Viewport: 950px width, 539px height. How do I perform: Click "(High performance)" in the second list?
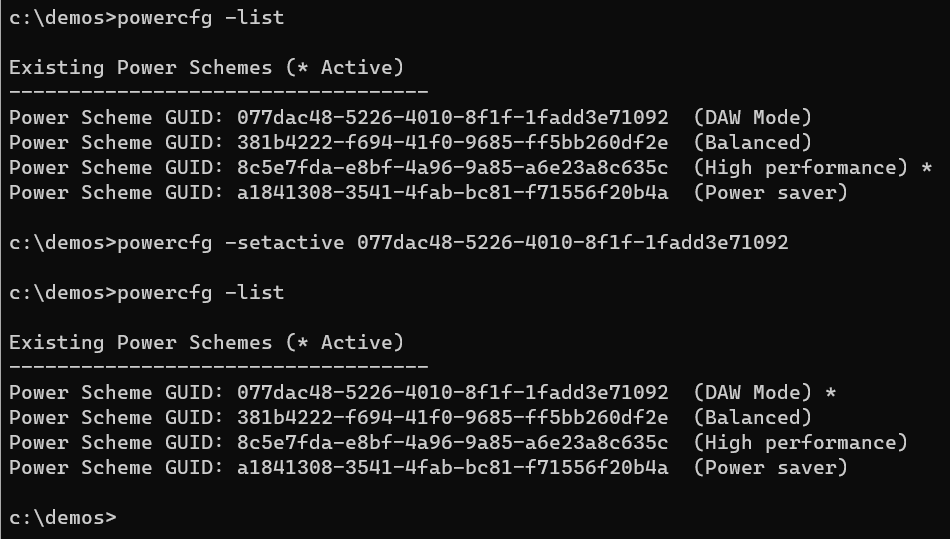coord(800,442)
